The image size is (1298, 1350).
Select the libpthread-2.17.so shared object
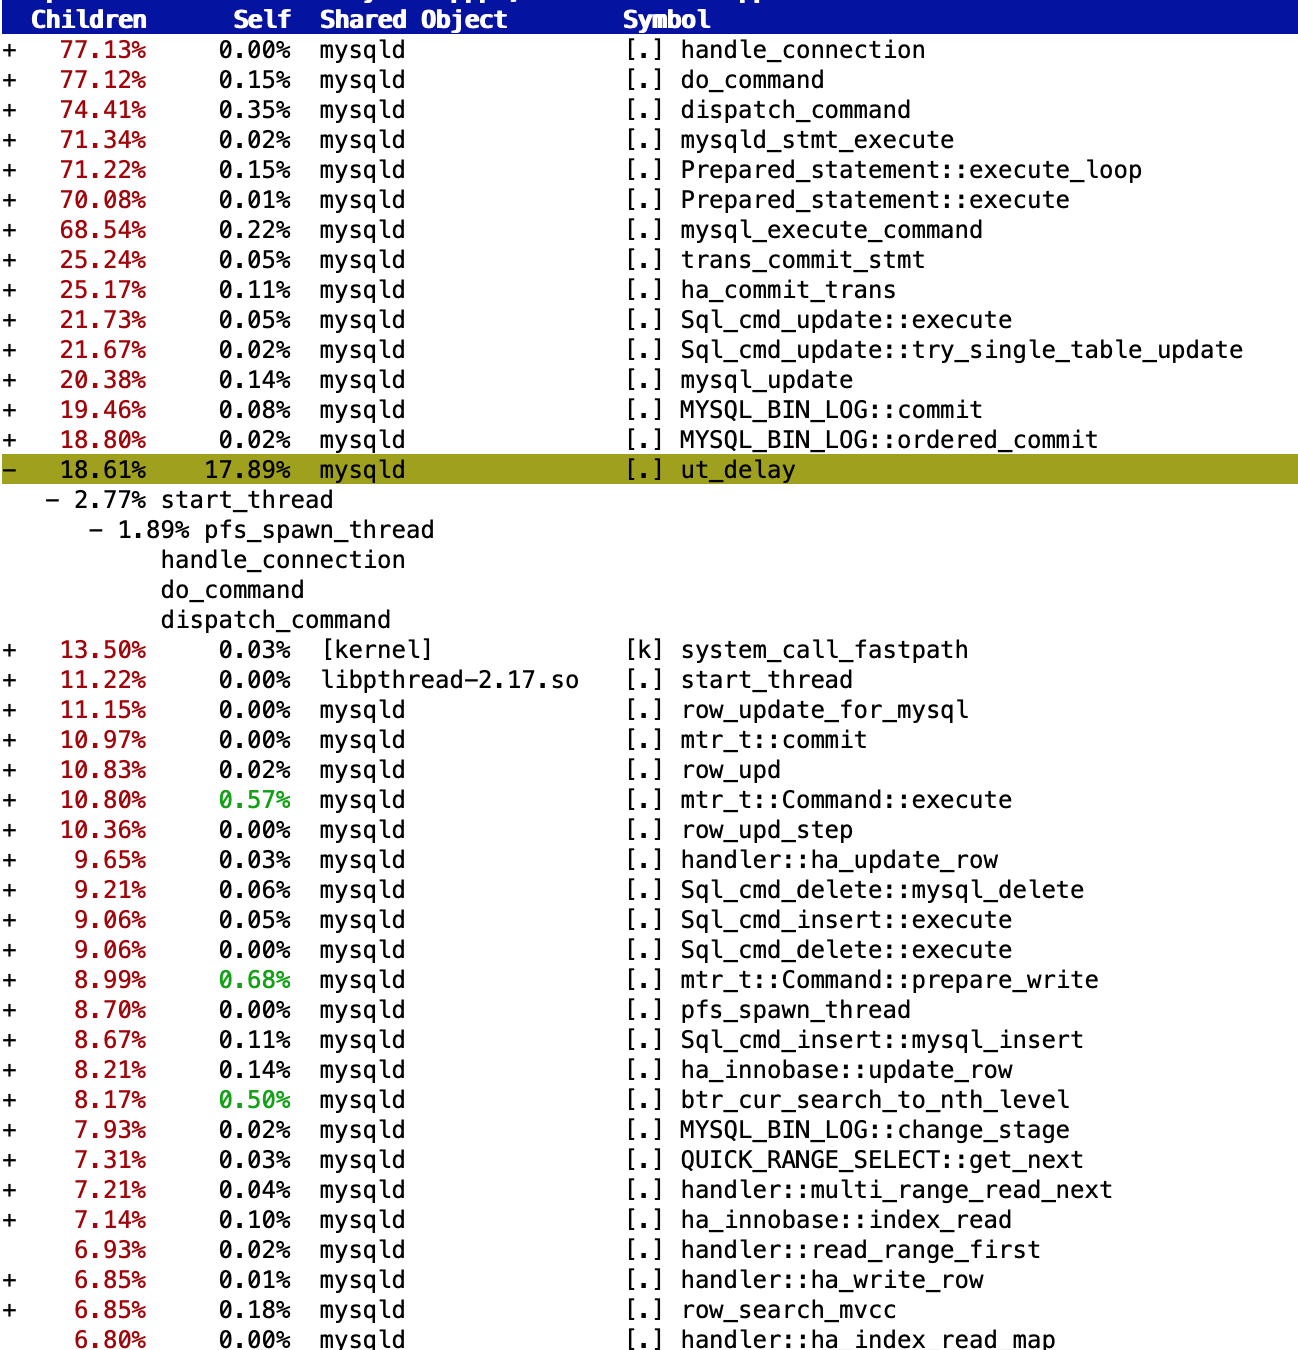[x=450, y=680]
